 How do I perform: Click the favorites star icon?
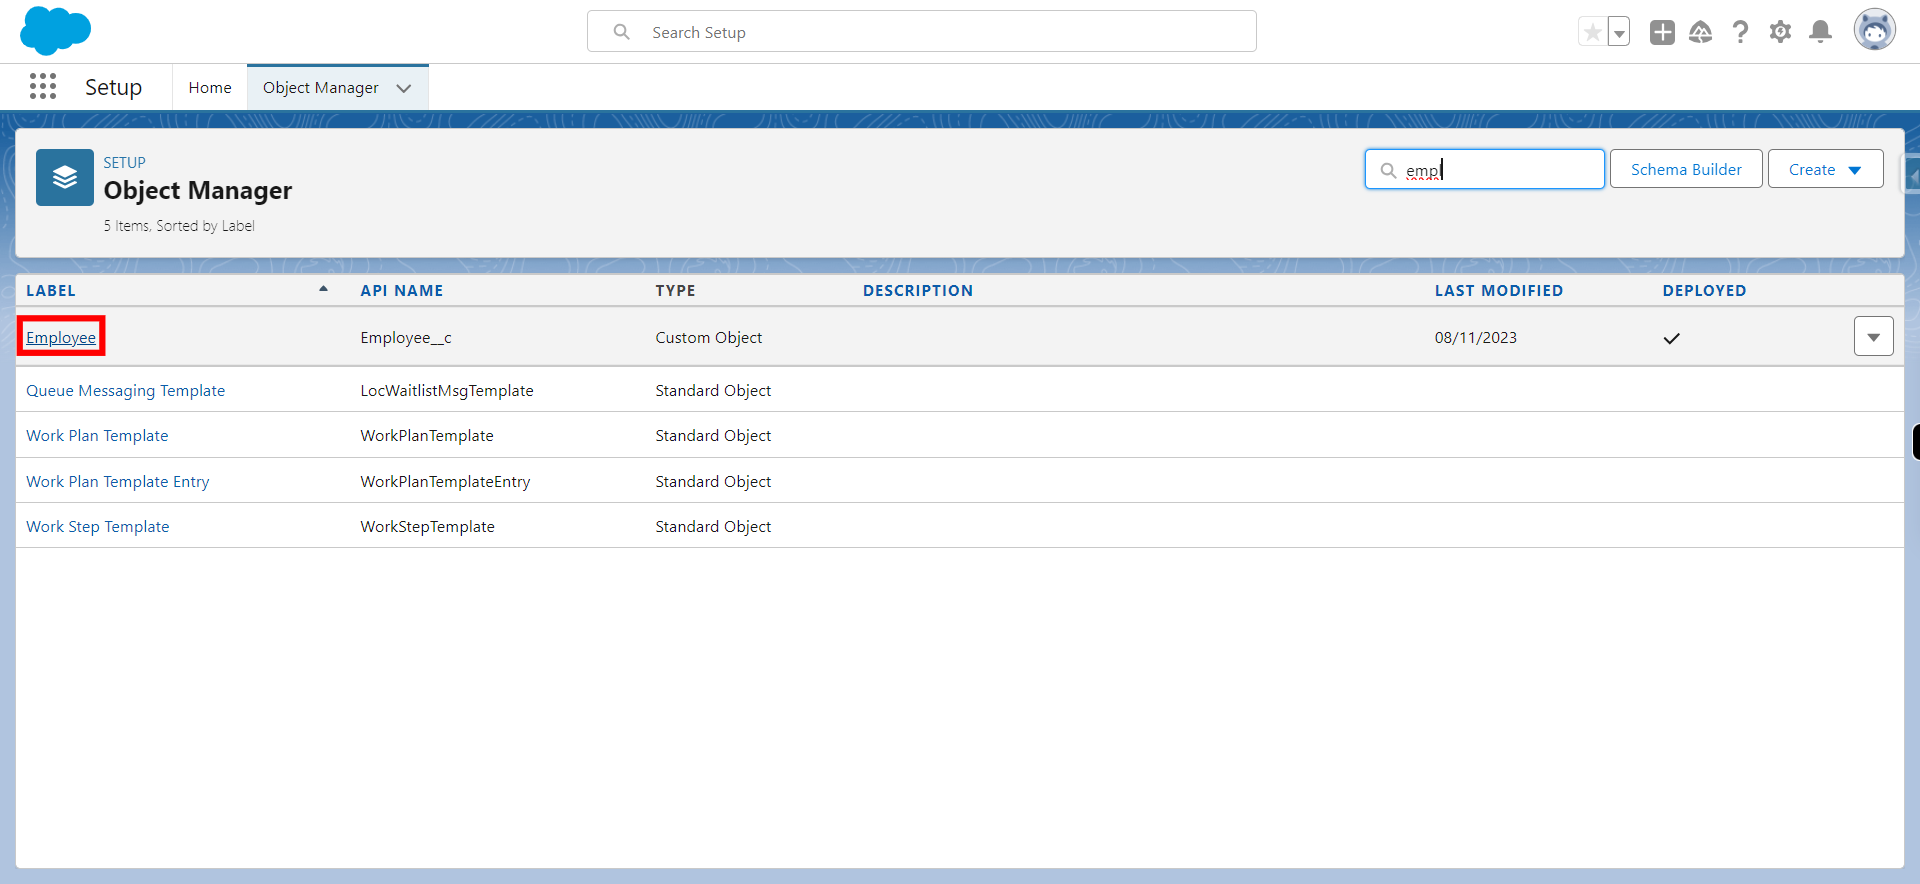click(x=1592, y=32)
